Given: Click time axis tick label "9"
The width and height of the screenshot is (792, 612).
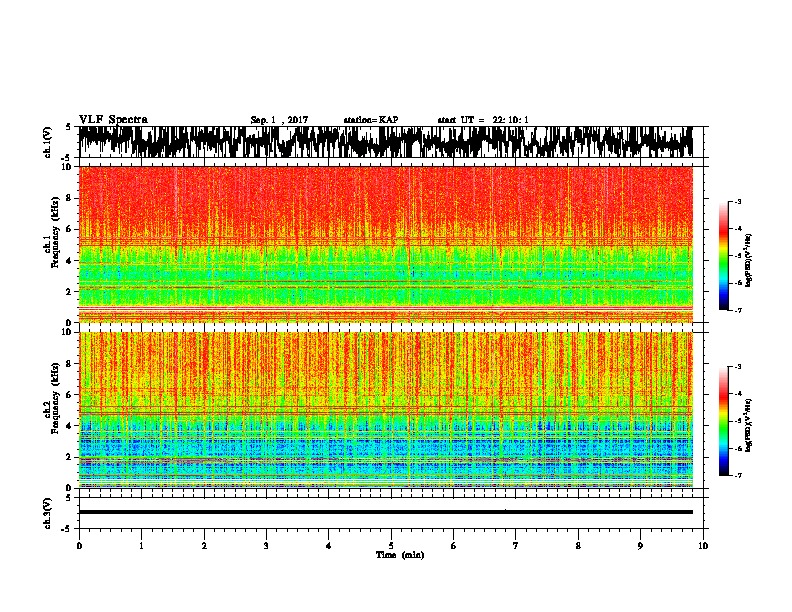Looking at the screenshot, I should tap(640, 546).
